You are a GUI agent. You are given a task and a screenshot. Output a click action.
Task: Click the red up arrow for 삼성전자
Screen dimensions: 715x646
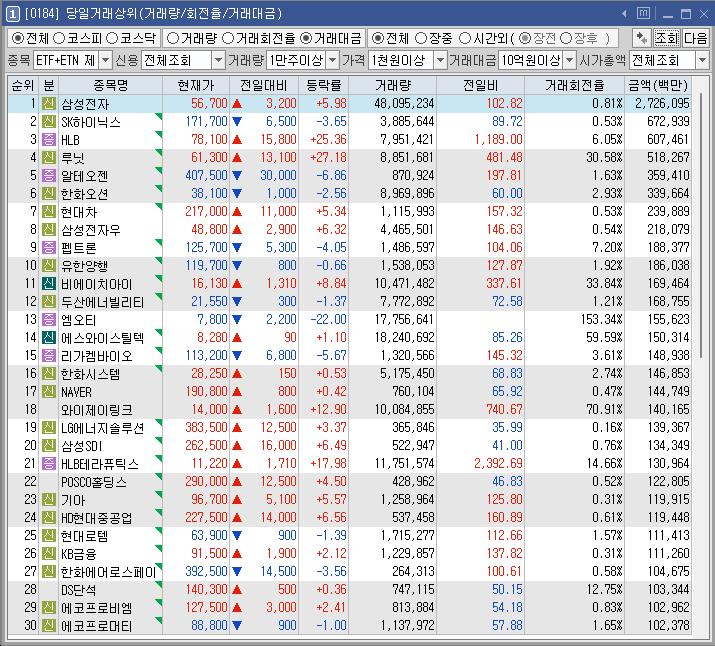click(x=237, y=104)
